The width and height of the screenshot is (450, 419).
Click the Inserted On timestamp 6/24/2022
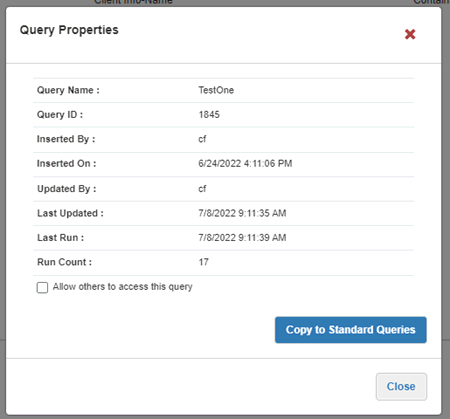[x=245, y=164]
